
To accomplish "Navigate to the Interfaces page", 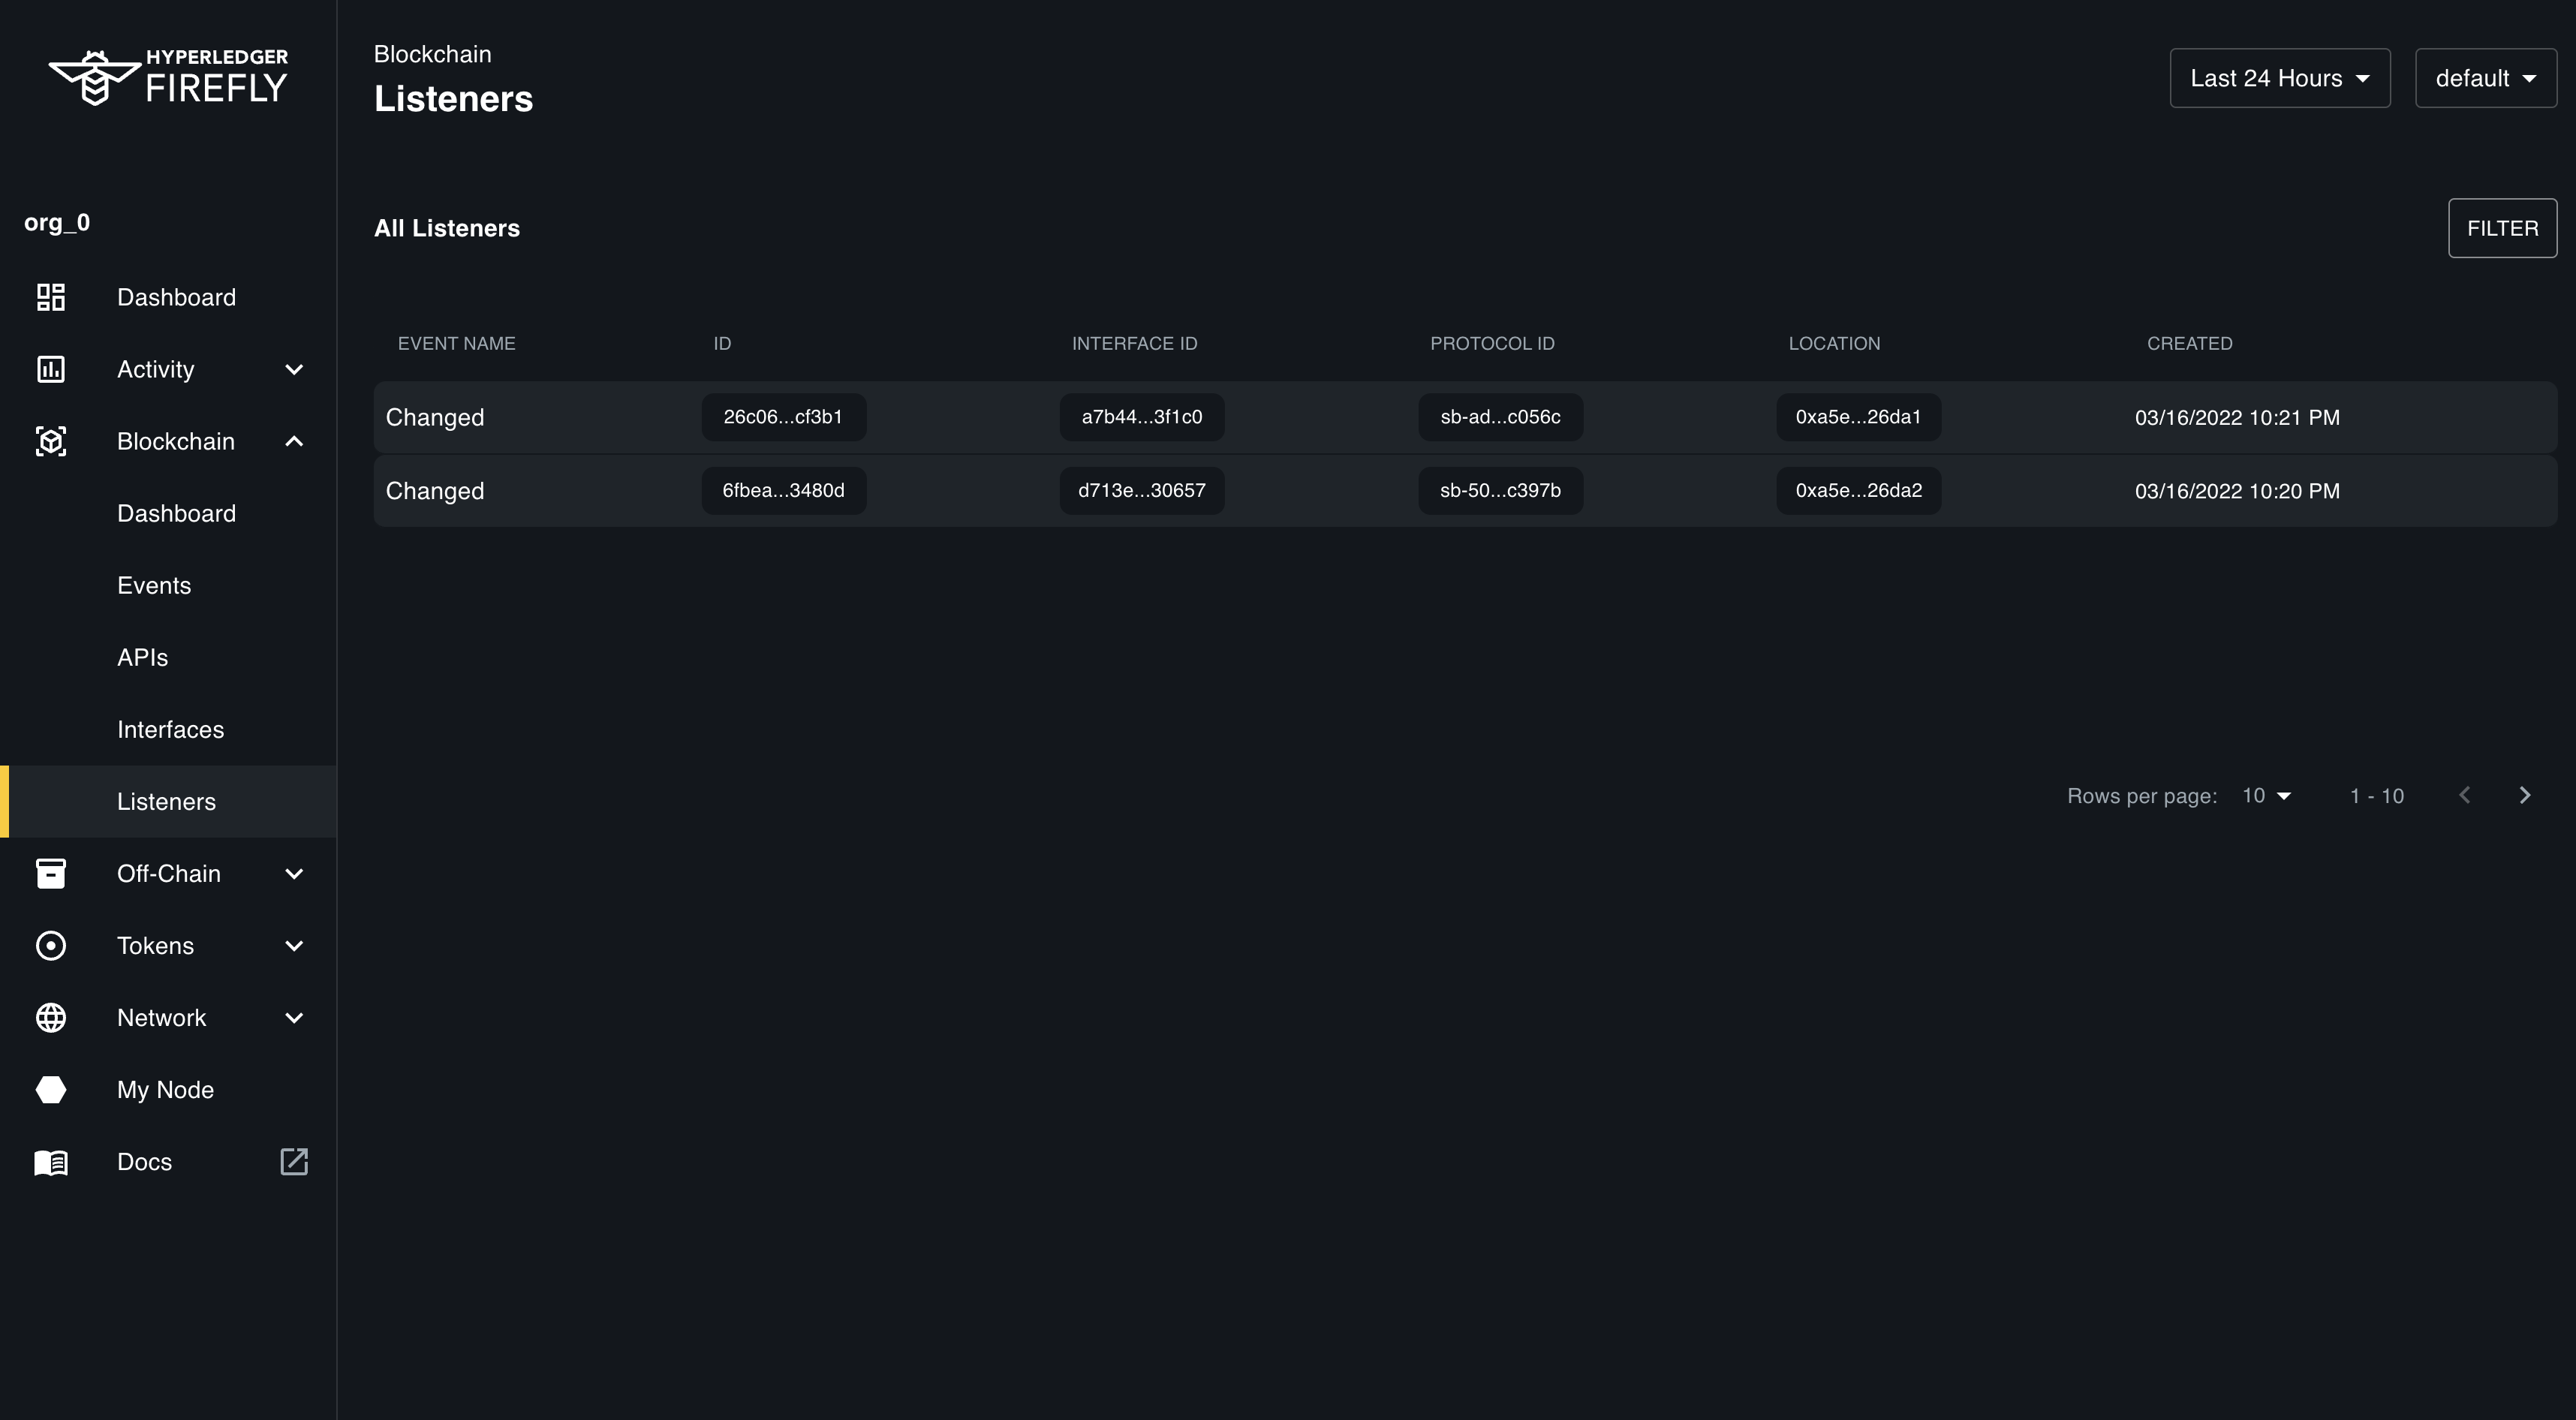I will point(170,729).
